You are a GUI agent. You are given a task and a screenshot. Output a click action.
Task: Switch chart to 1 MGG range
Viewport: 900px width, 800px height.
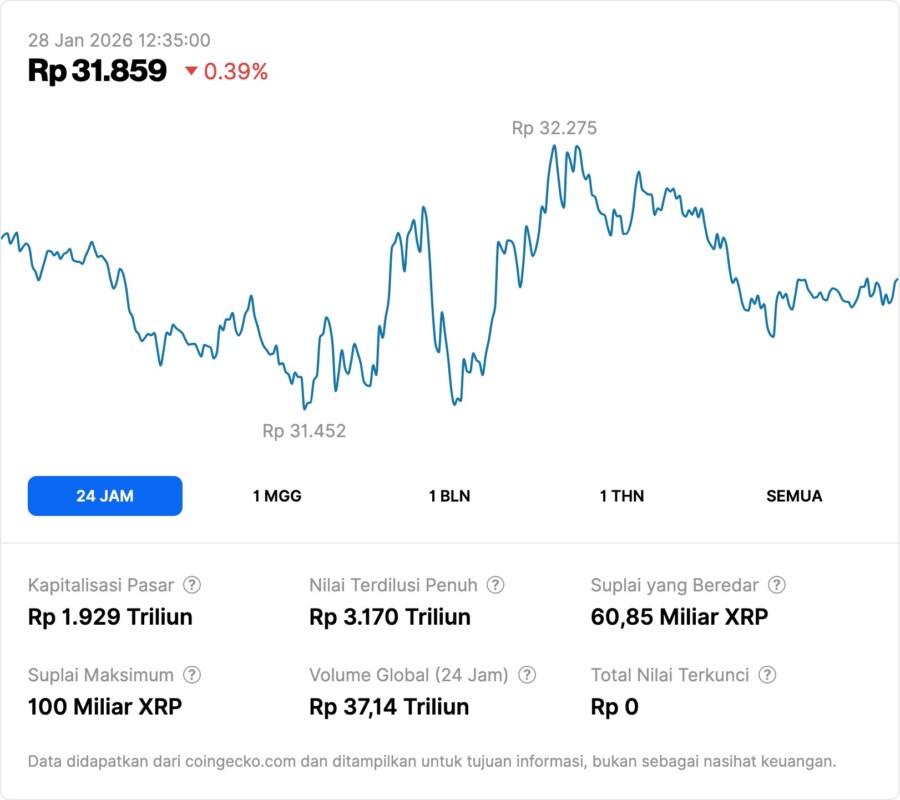tap(277, 496)
